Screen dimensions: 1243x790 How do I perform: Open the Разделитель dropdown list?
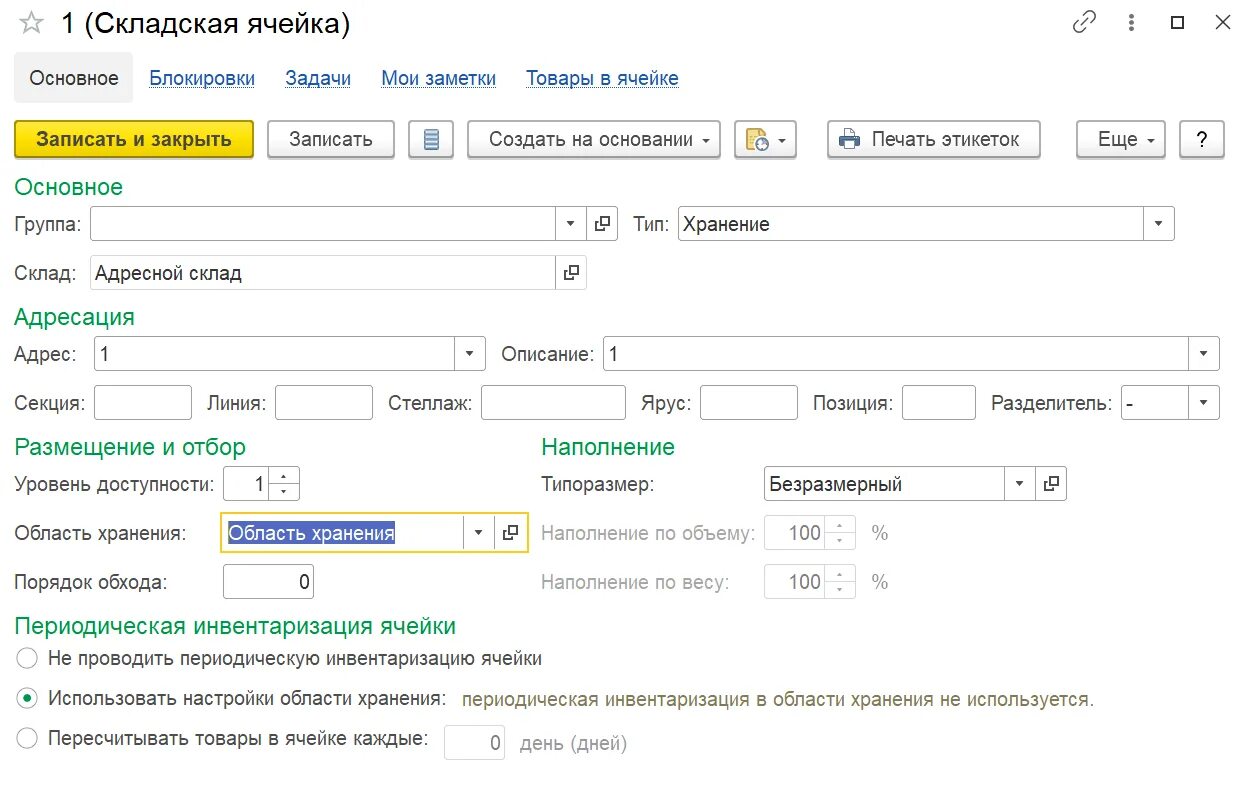1204,403
